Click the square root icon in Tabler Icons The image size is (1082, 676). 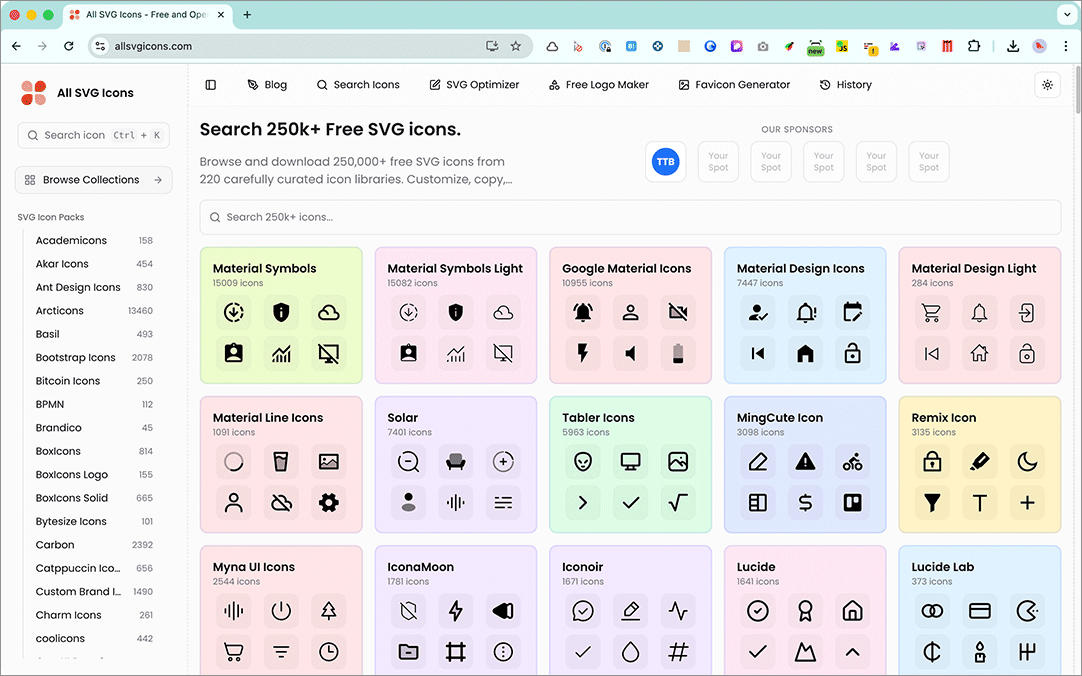click(678, 503)
